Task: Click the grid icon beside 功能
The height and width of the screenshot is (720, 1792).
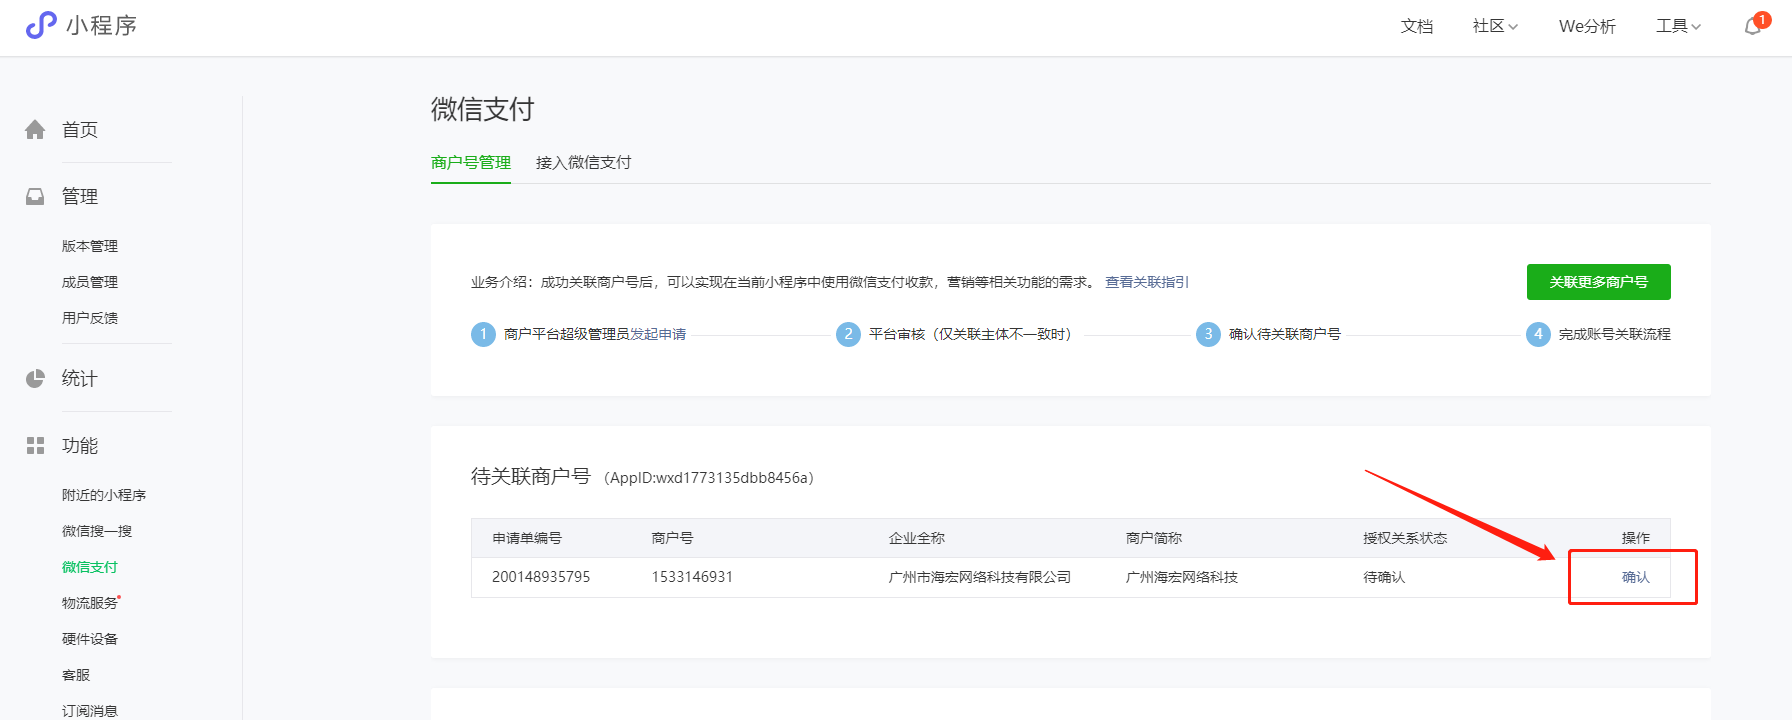Action: (x=35, y=446)
